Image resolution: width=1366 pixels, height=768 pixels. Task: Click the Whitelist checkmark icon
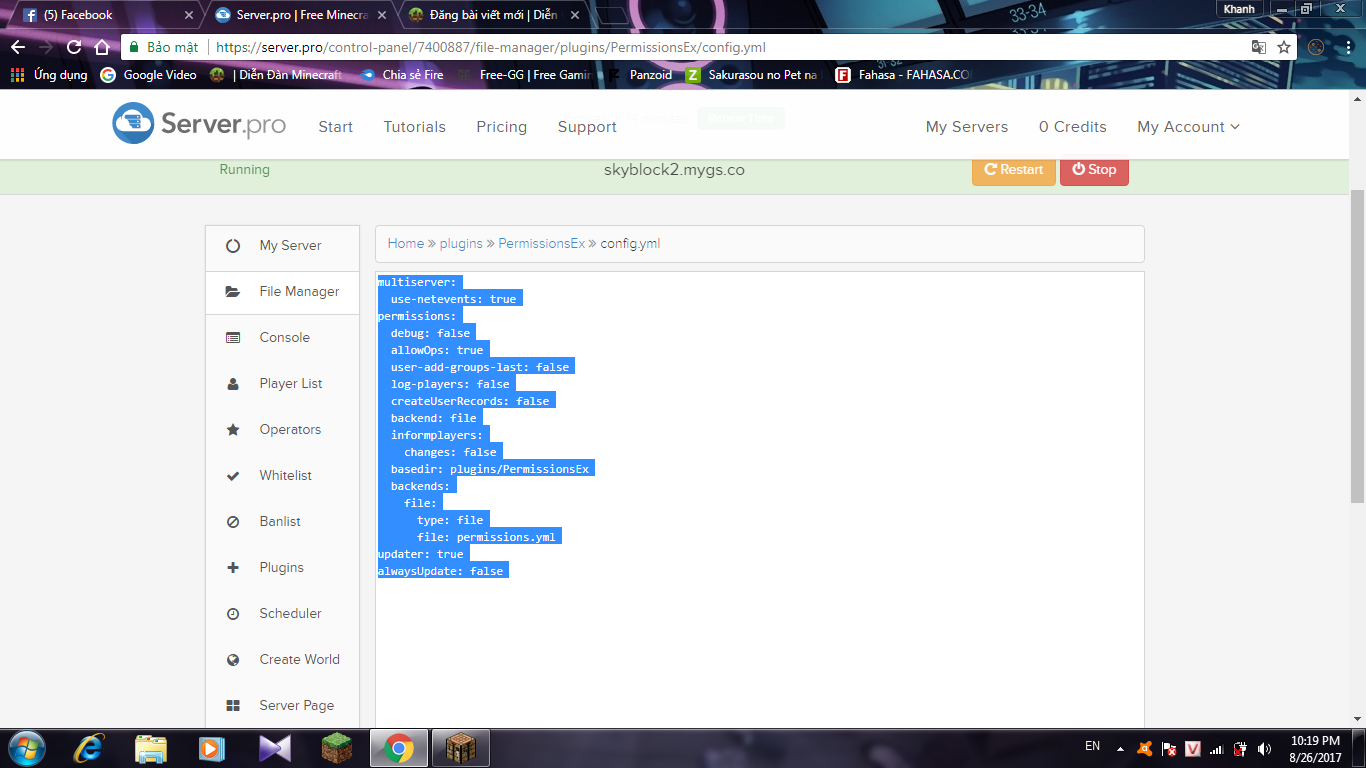point(233,476)
